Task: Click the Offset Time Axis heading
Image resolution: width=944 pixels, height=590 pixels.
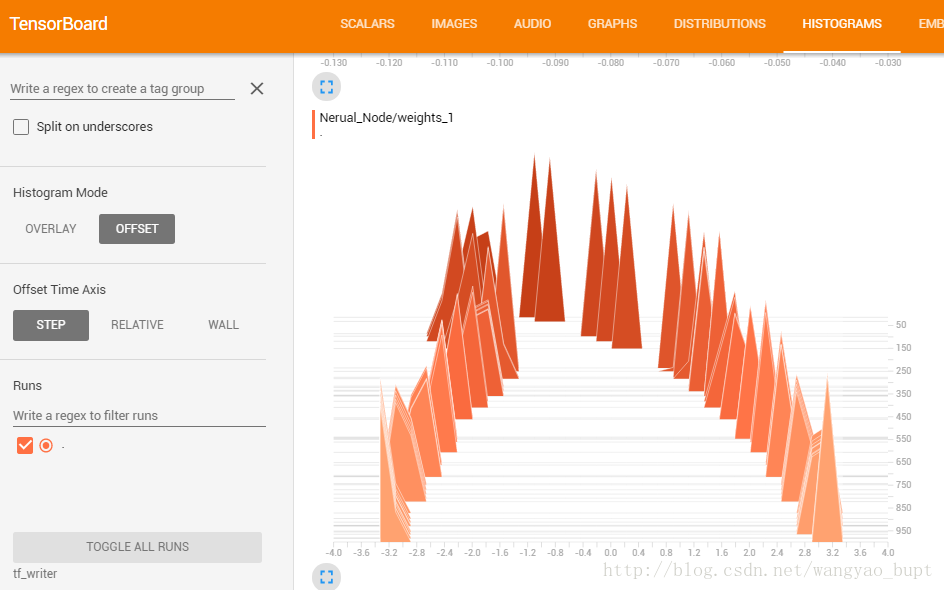Action: point(60,290)
